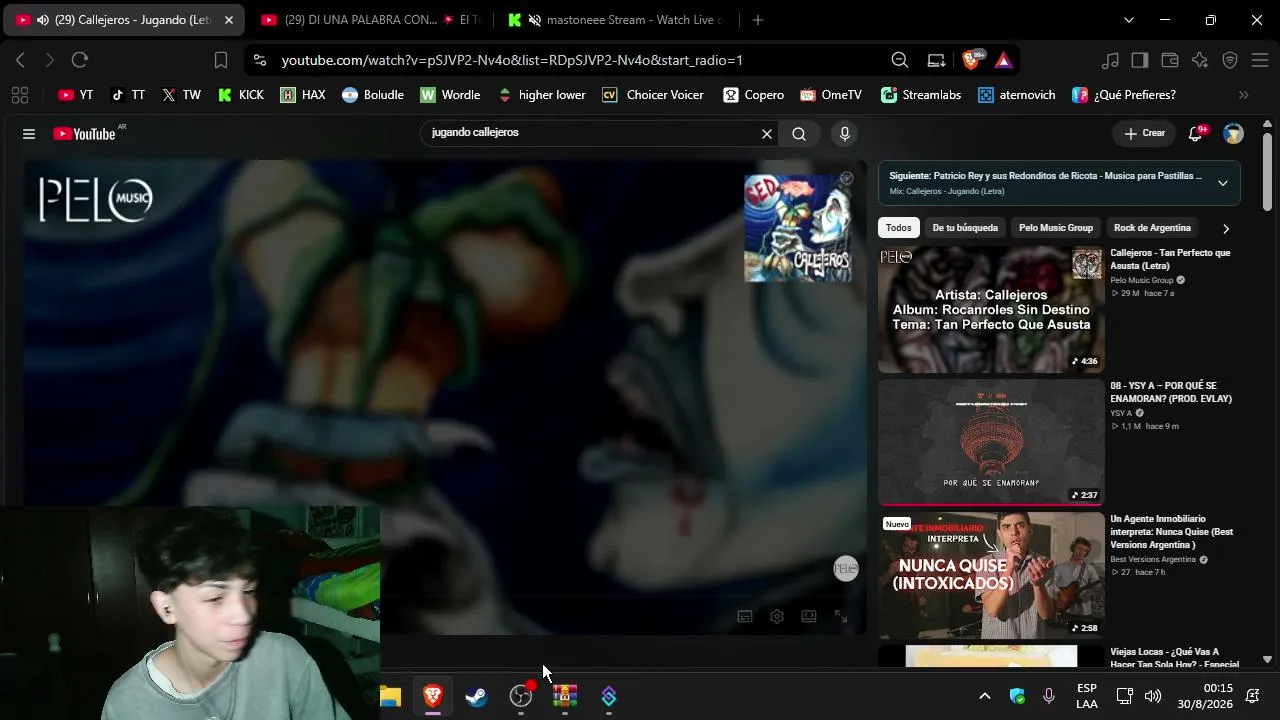Viewport: 1280px width, 720px height.
Task: Open the Nunca Quise Intoxicados thumbnail
Action: (x=991, y=575)
